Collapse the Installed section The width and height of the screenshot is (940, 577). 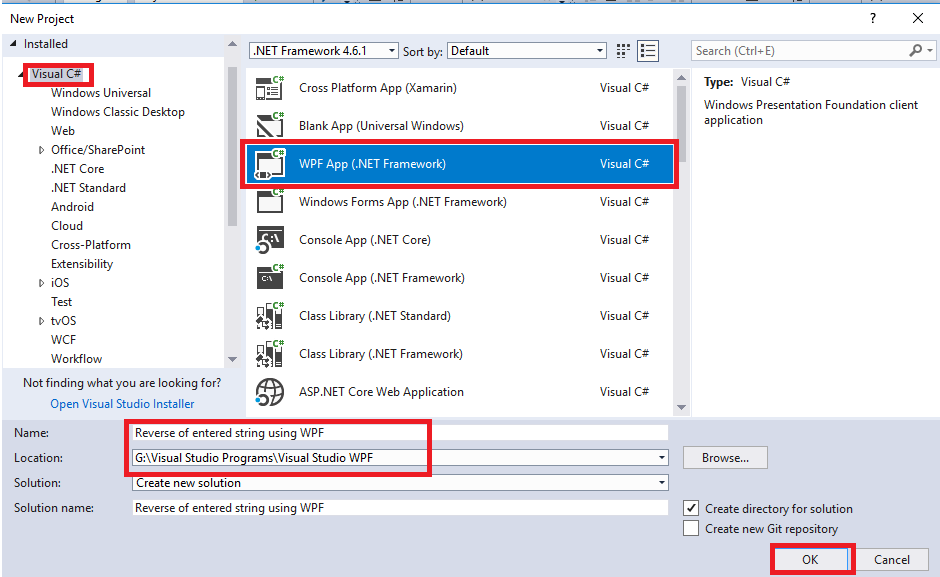coord(13,44)
